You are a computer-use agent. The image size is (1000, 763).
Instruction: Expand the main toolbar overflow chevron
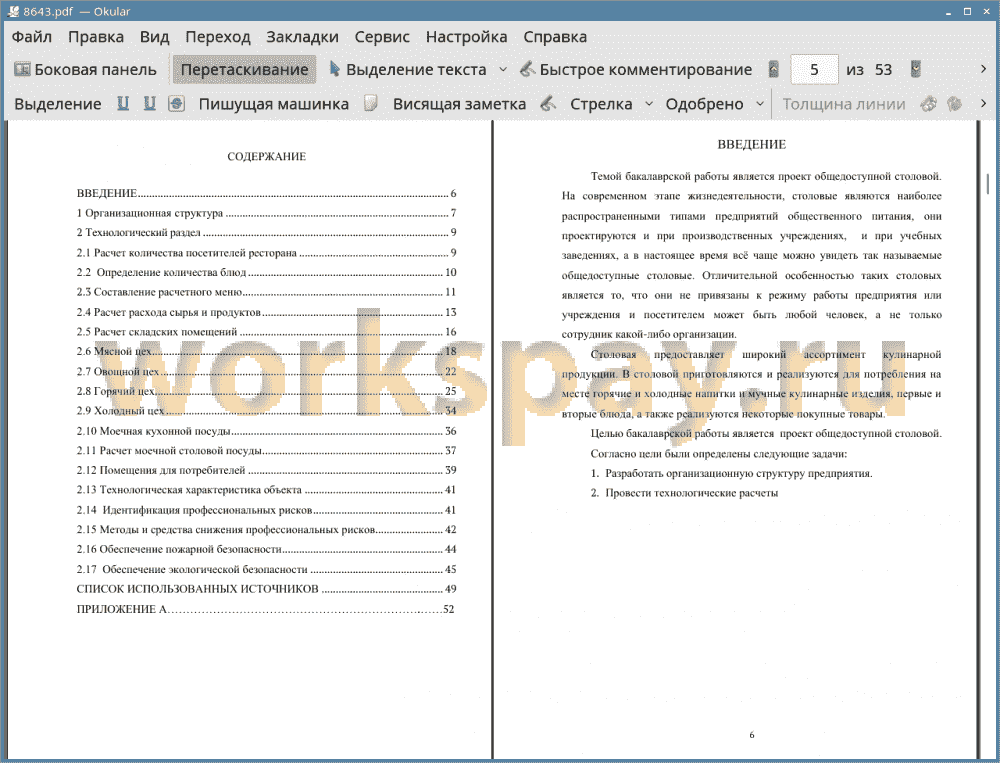point(983,69)
